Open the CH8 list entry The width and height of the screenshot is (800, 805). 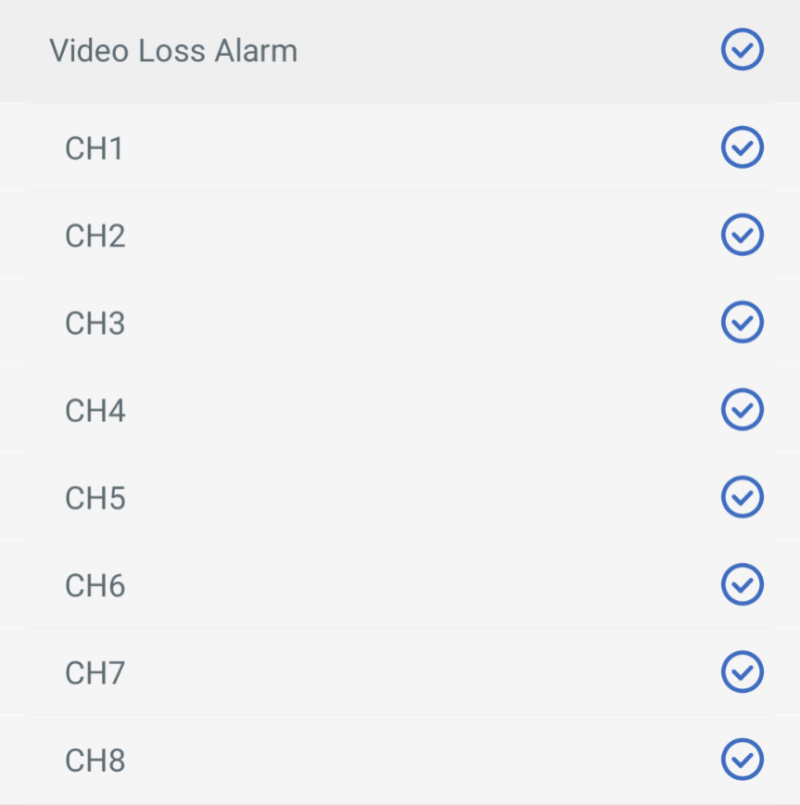(x=400, y=760)
